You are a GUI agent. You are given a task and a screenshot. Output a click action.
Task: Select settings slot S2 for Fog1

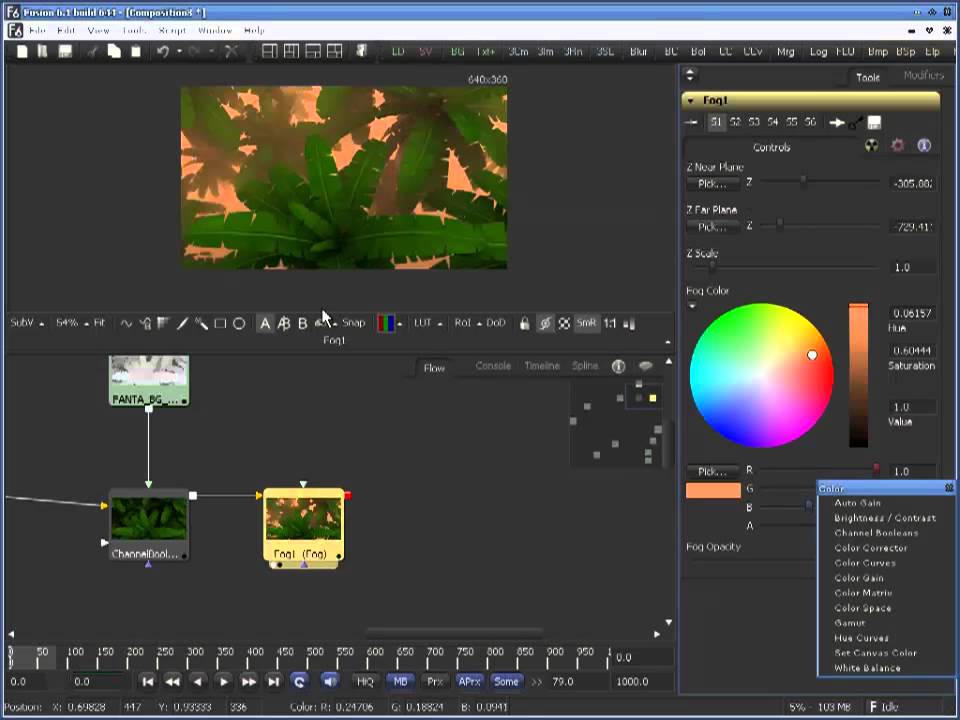735,122
